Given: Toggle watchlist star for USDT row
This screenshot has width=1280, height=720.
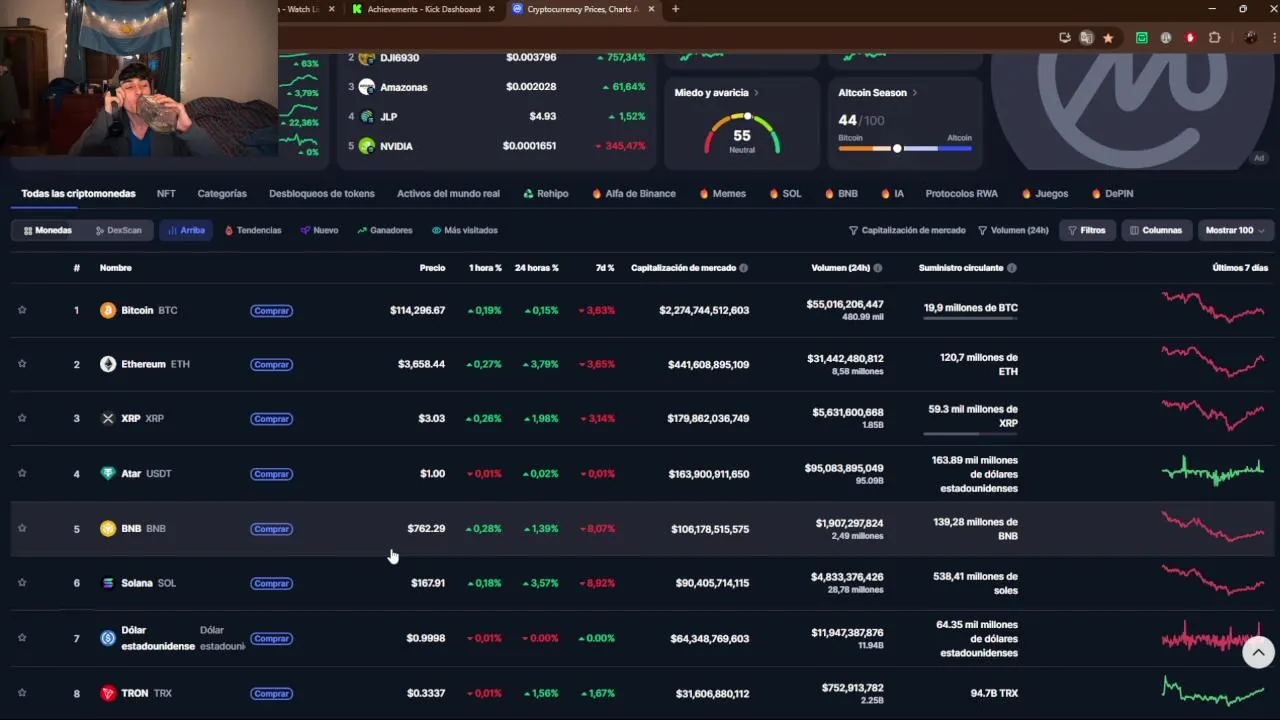Looking at the screenshot, I should (x=22, y=473).
